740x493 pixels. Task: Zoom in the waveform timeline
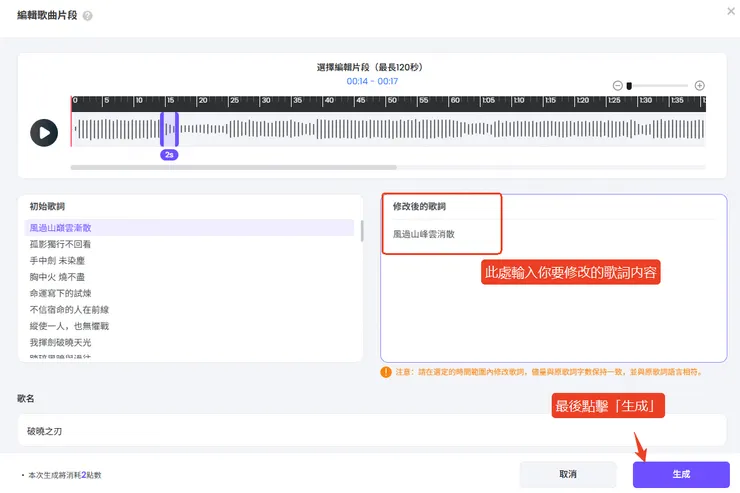699,85
